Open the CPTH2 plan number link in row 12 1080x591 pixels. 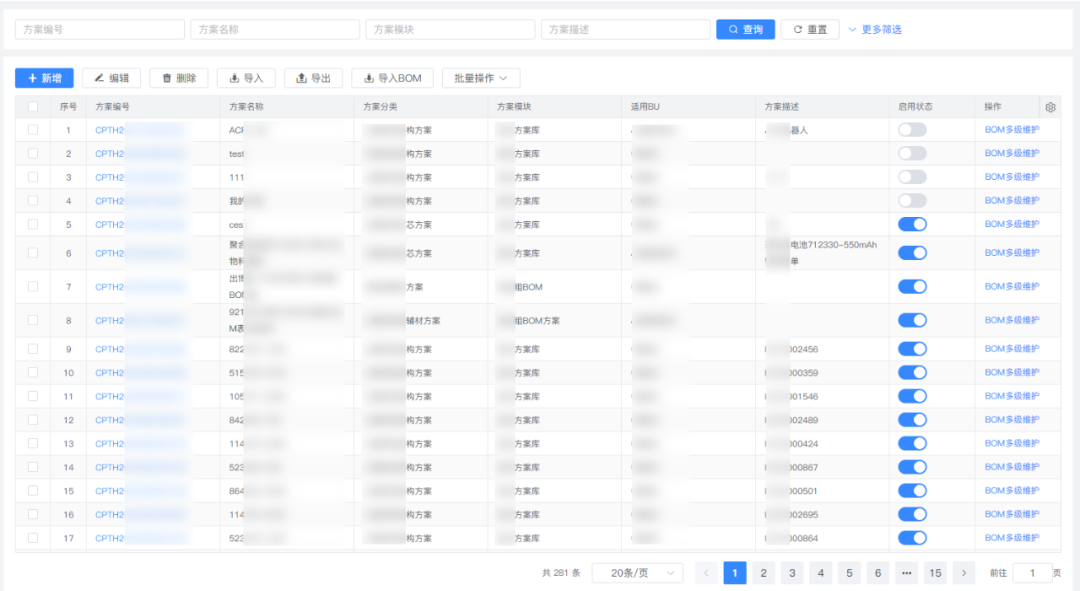[x=140, y=420]
